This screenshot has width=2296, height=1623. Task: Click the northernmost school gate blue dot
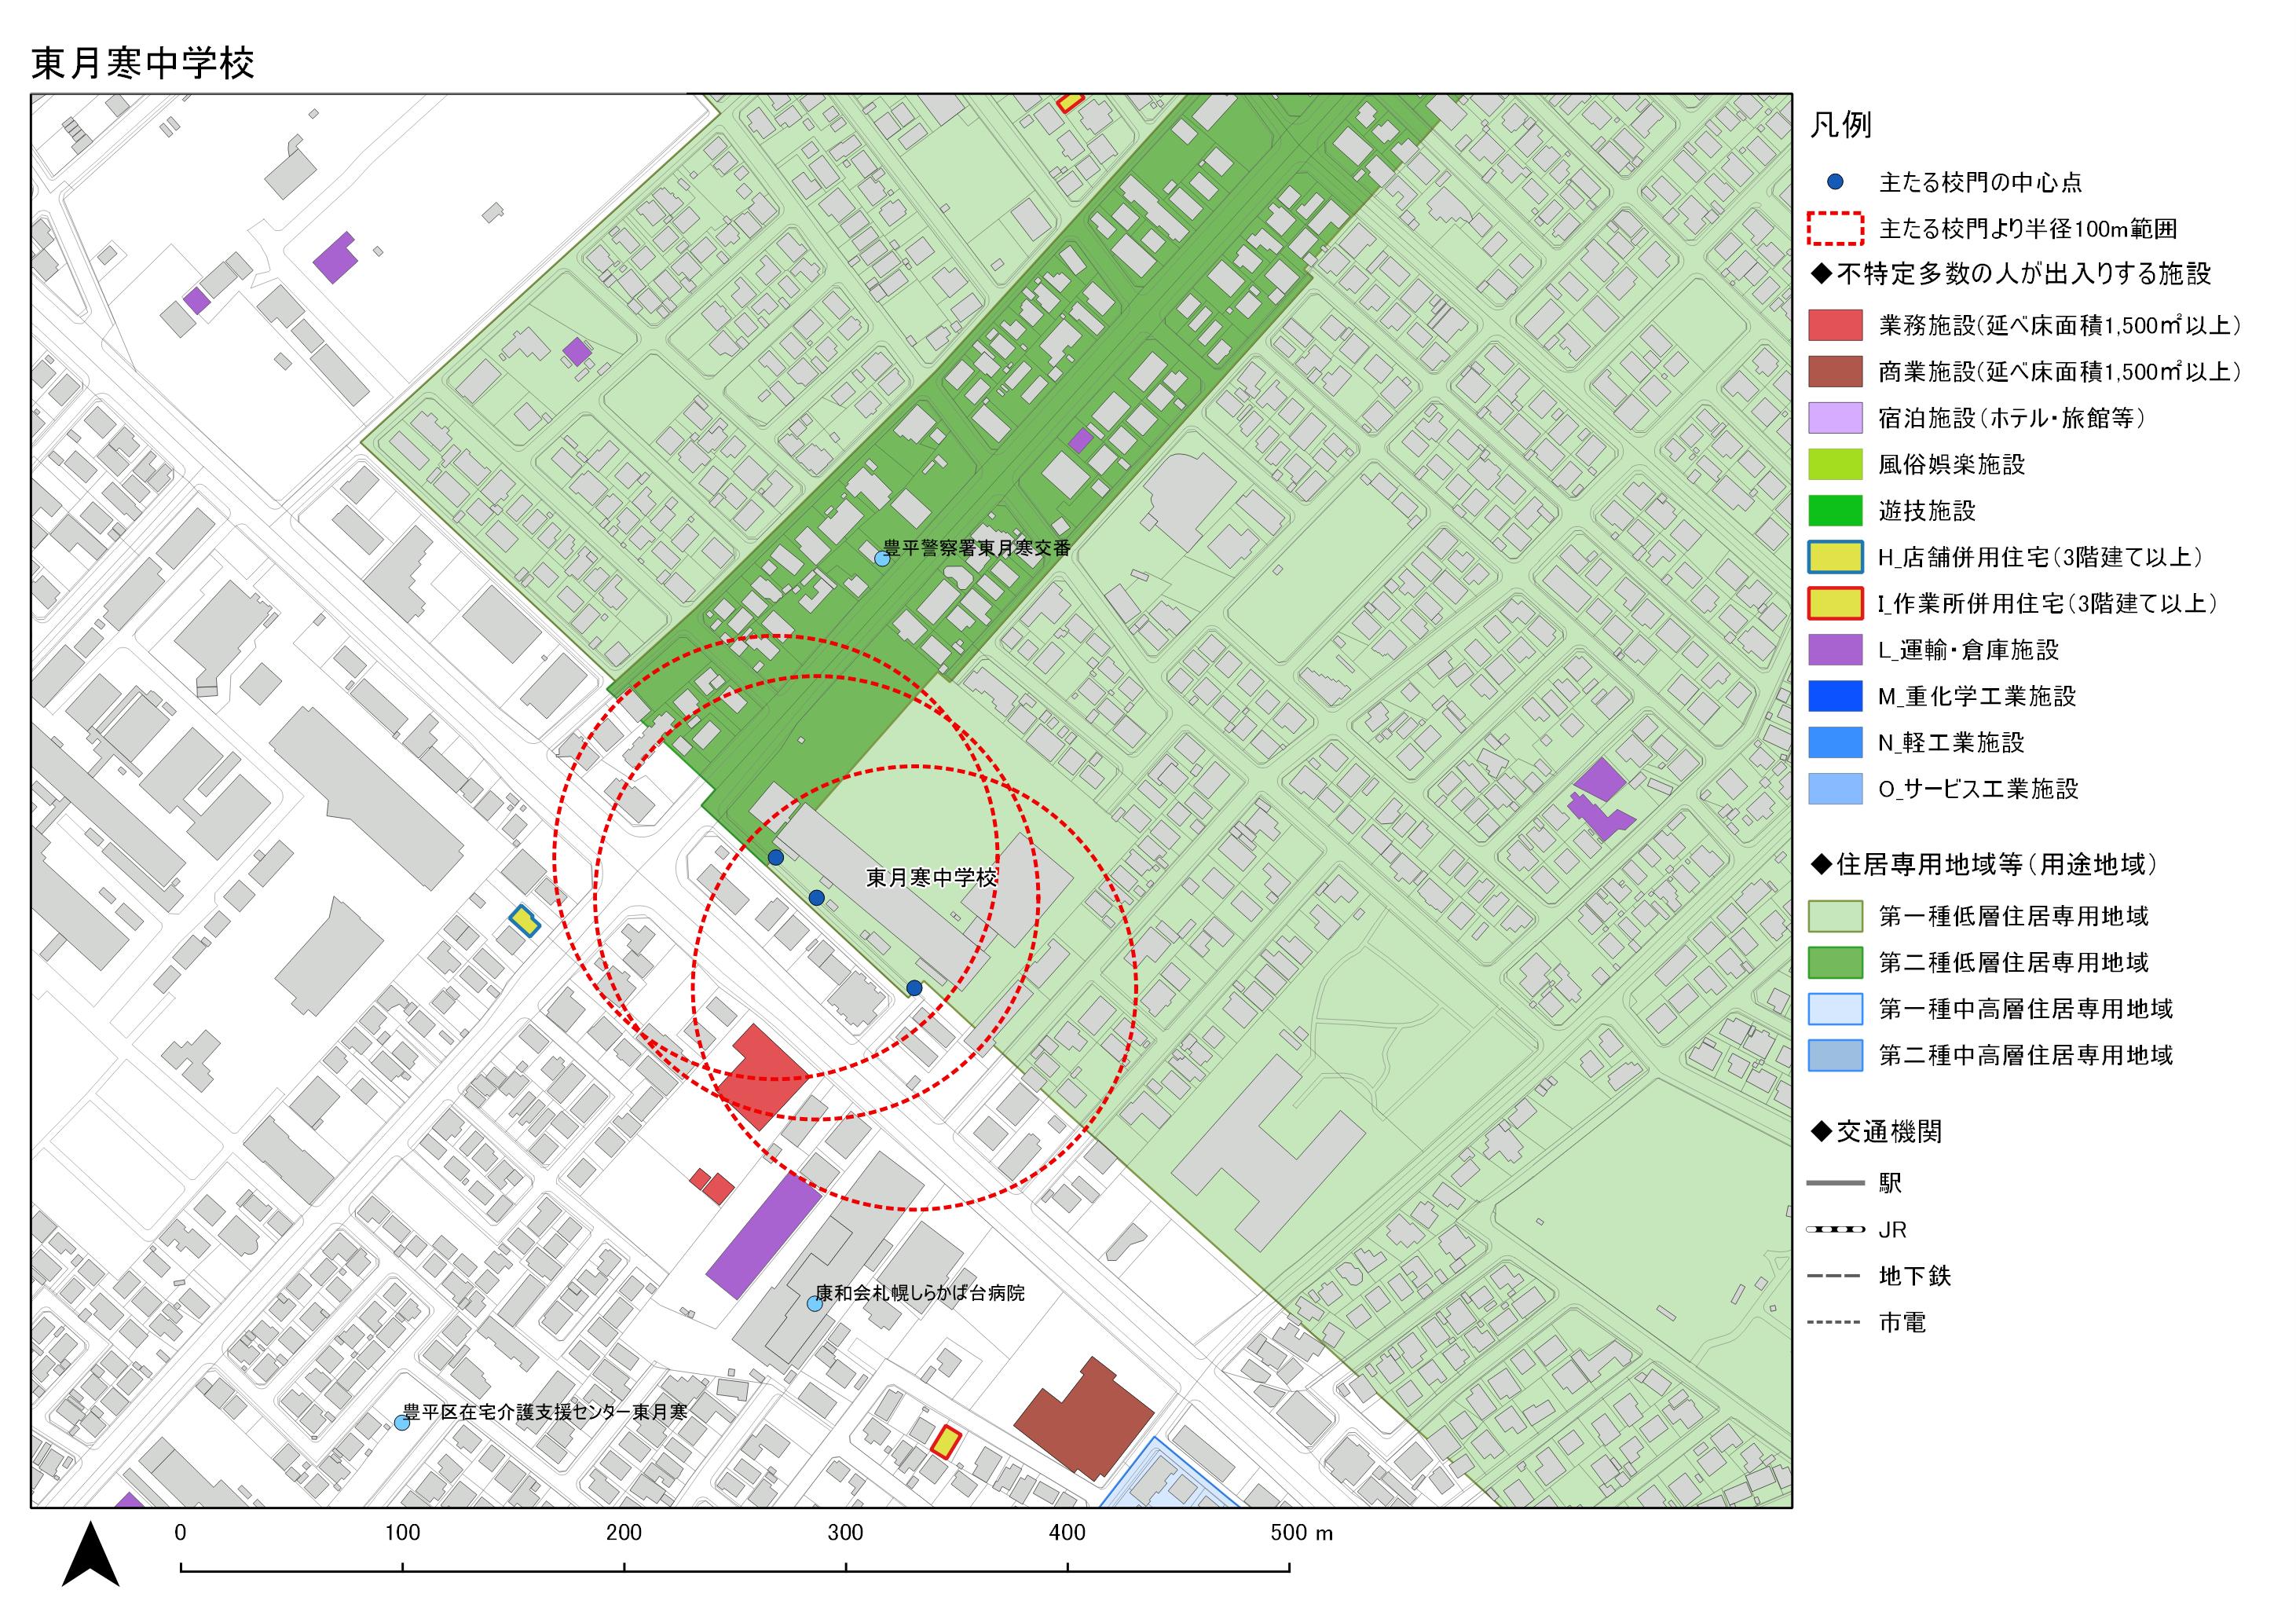[x=775, y=857]
